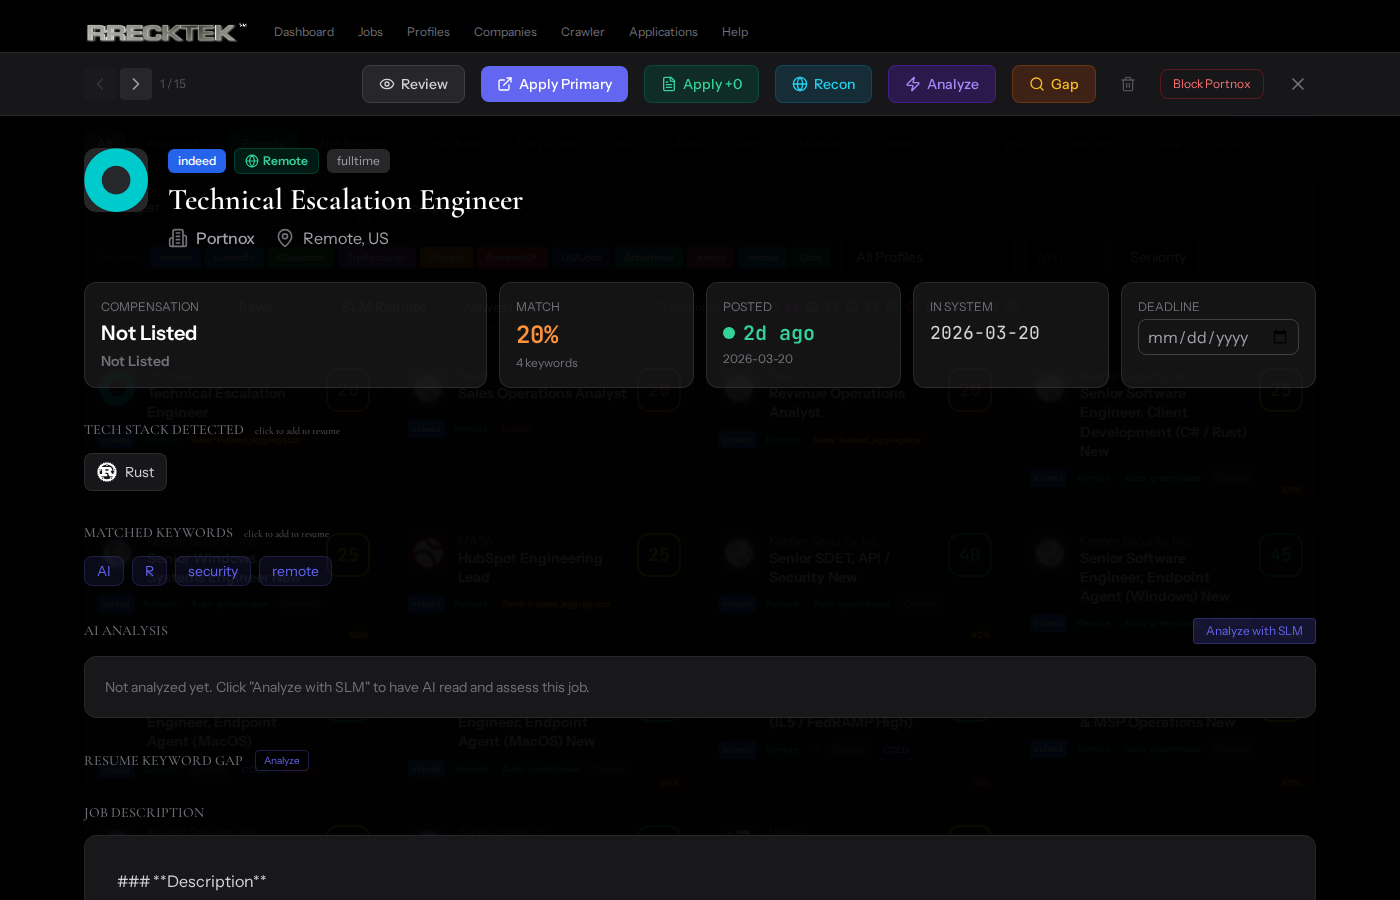The height and width of the screenshot is (900, 1400).
Task: Go to the next job arrow
Action: [x=136, y=84]
